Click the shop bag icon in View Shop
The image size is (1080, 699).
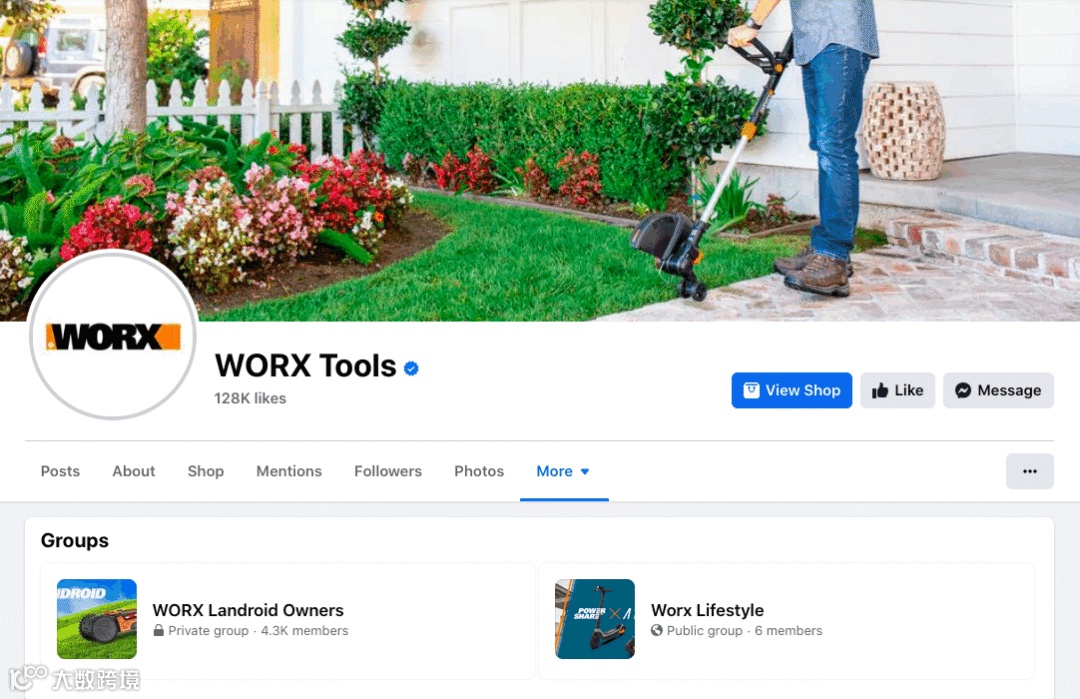tap(751, 390)
